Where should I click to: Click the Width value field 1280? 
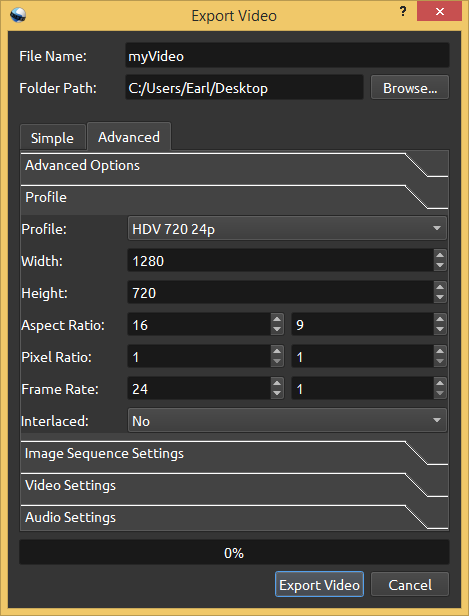[x=280, y=261]
